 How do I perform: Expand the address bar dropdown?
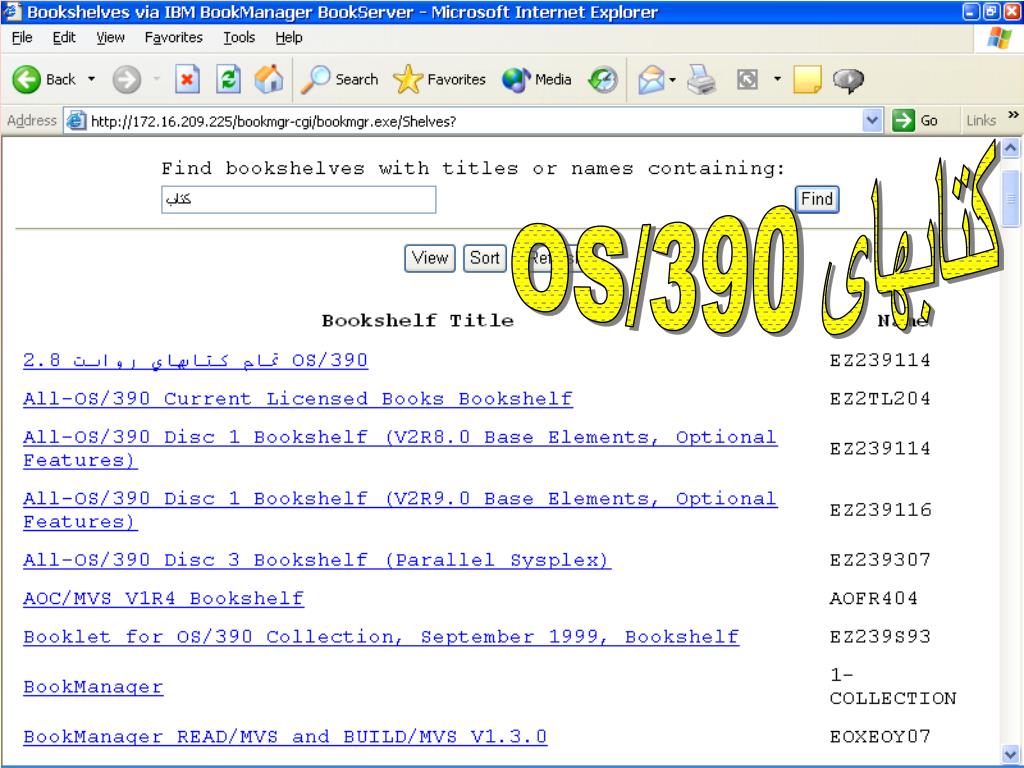(x=872, y=121)
